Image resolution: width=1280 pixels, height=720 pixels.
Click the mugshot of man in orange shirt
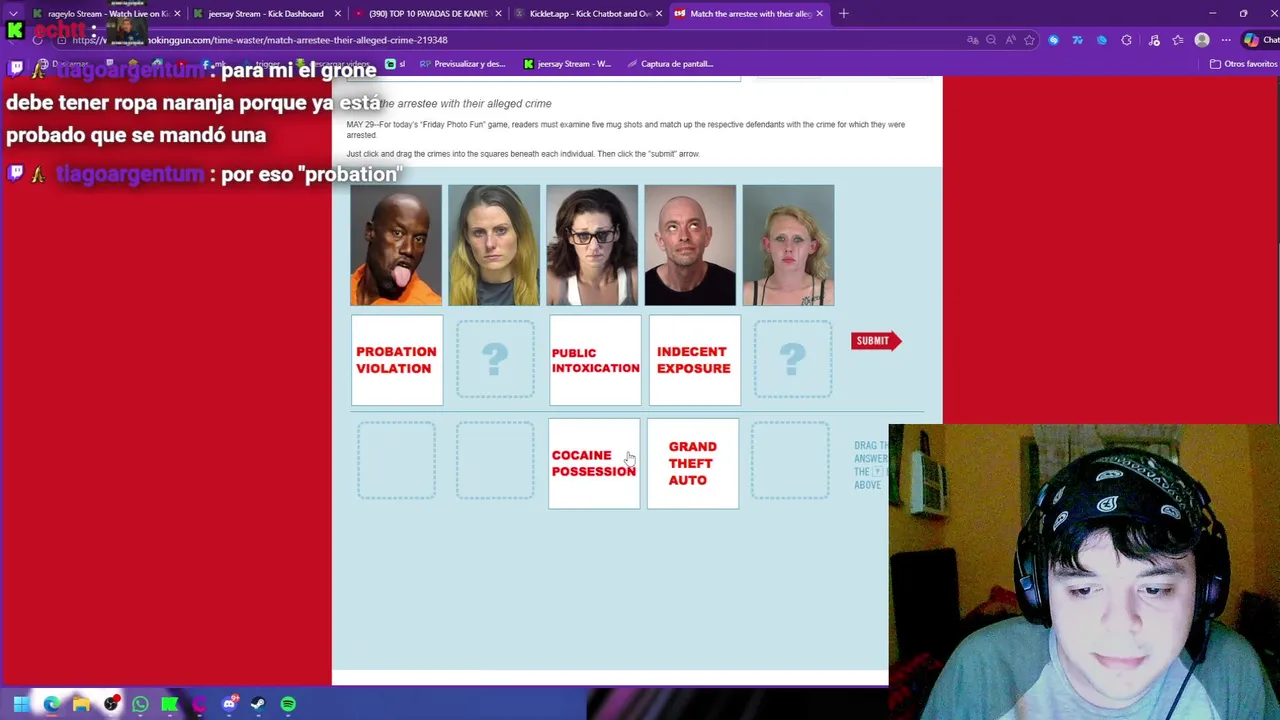click(x=396, y=245)
